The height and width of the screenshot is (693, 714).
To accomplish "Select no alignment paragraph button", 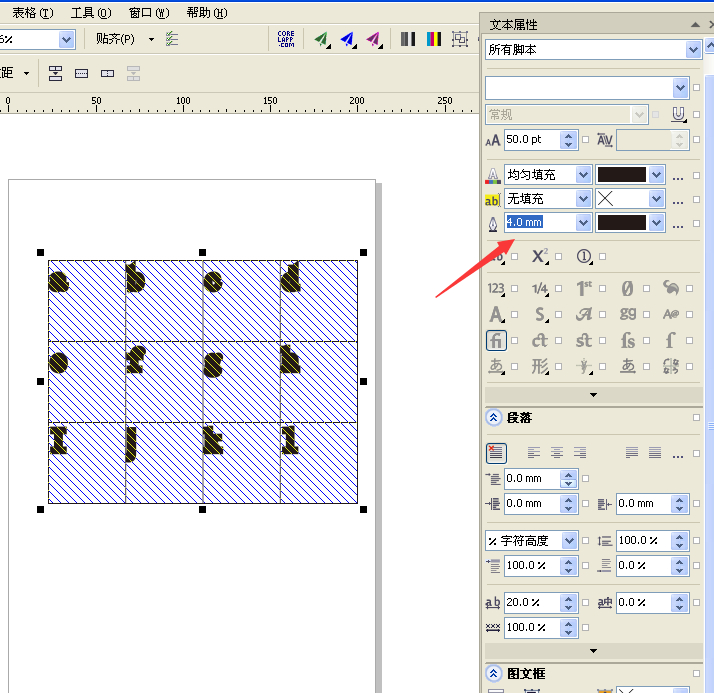I will tap(496, 453).
